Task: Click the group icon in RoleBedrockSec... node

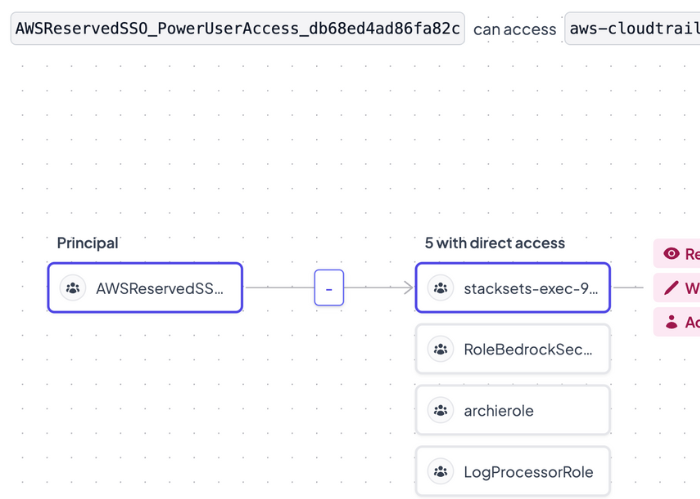Action: pyautogui.click(x=441, y=349)
